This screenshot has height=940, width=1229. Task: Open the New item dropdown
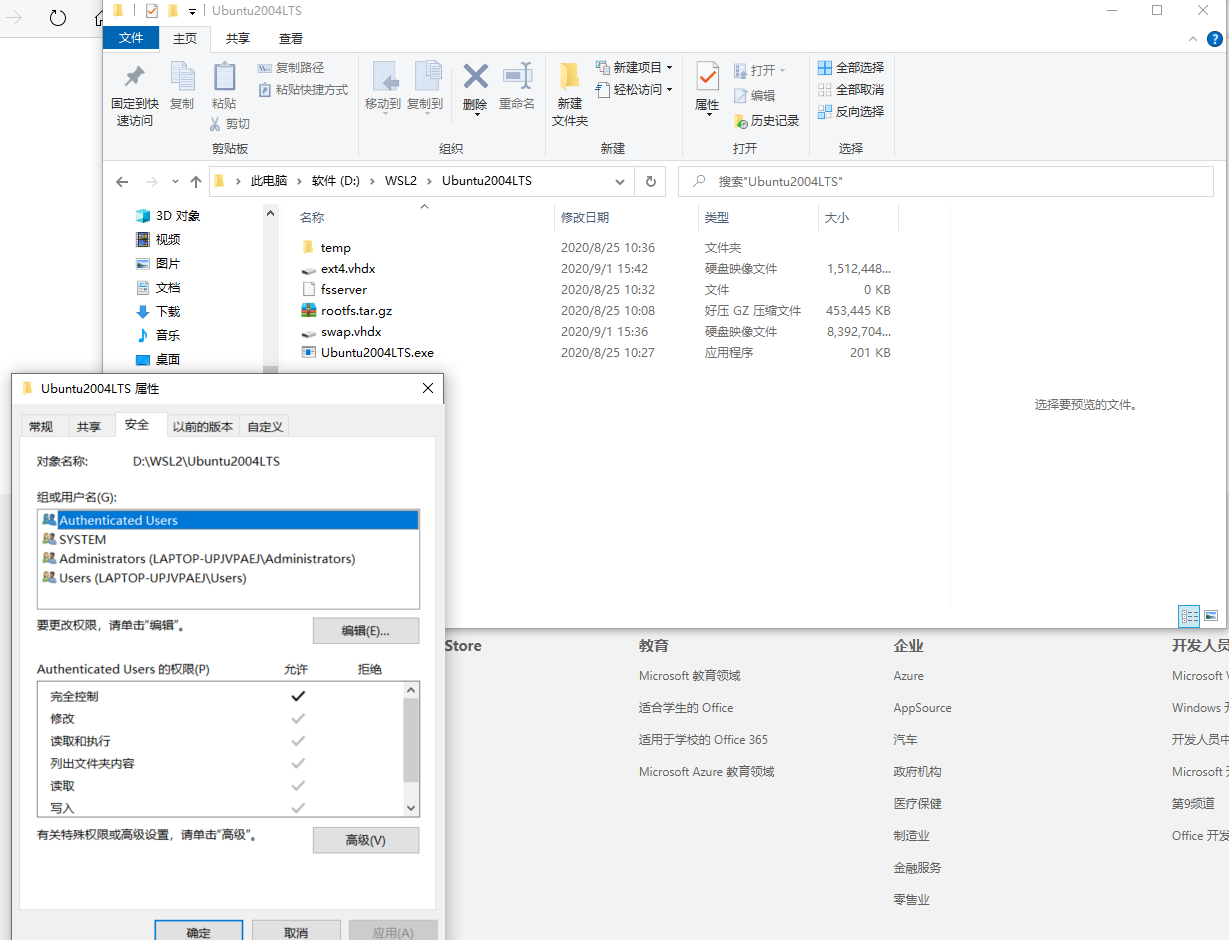(634, 68)
